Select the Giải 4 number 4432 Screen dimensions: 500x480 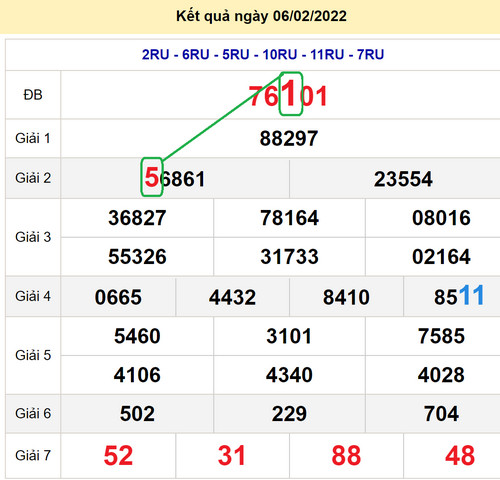click(x=232, y=297)
